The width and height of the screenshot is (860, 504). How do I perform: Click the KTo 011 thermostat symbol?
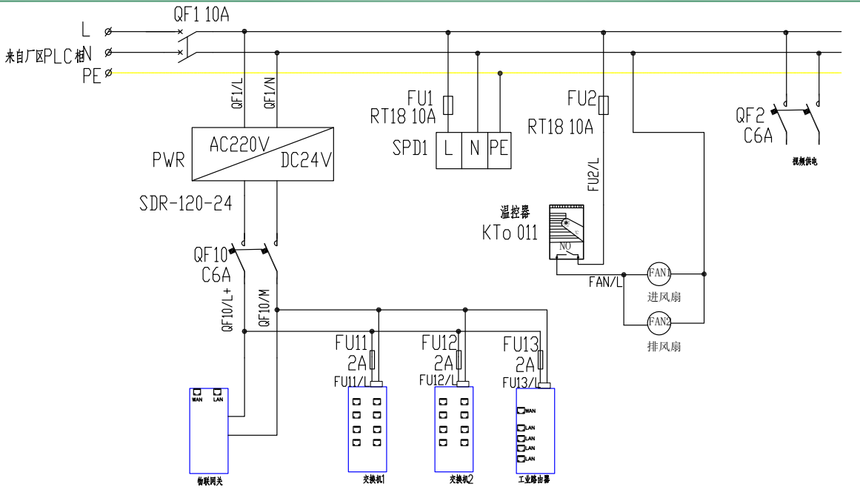(x=567, y=232)
